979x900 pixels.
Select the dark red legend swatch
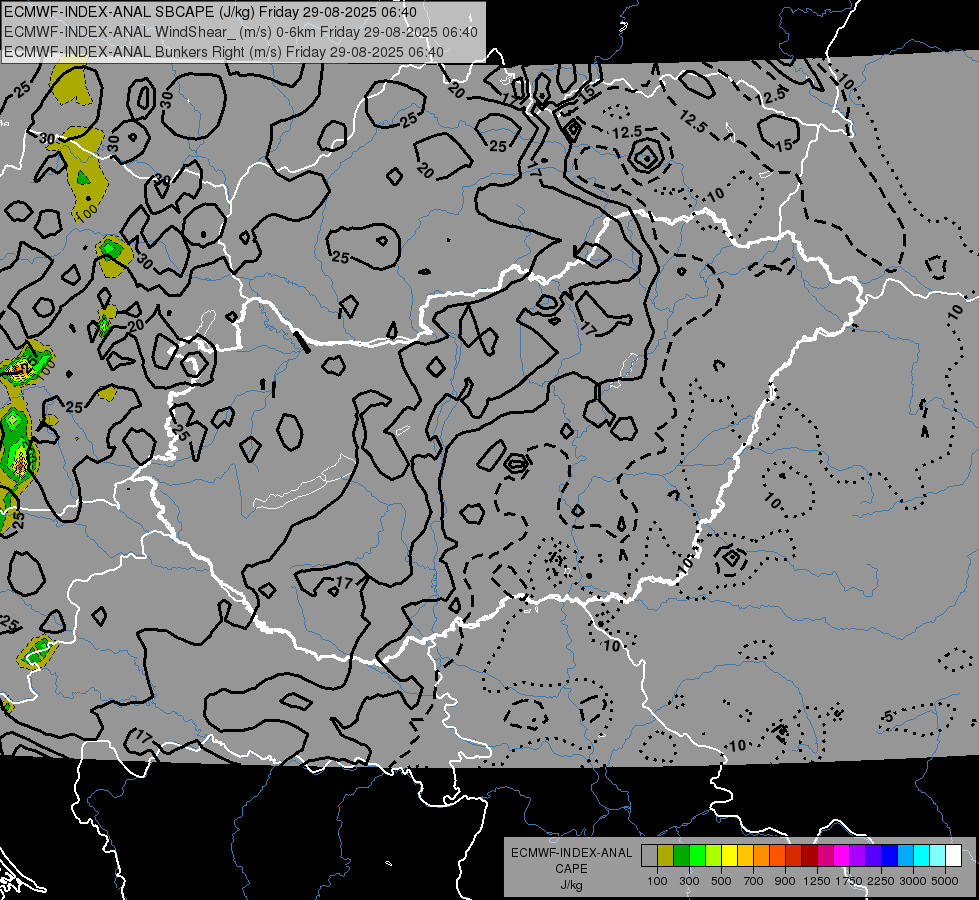809,856
